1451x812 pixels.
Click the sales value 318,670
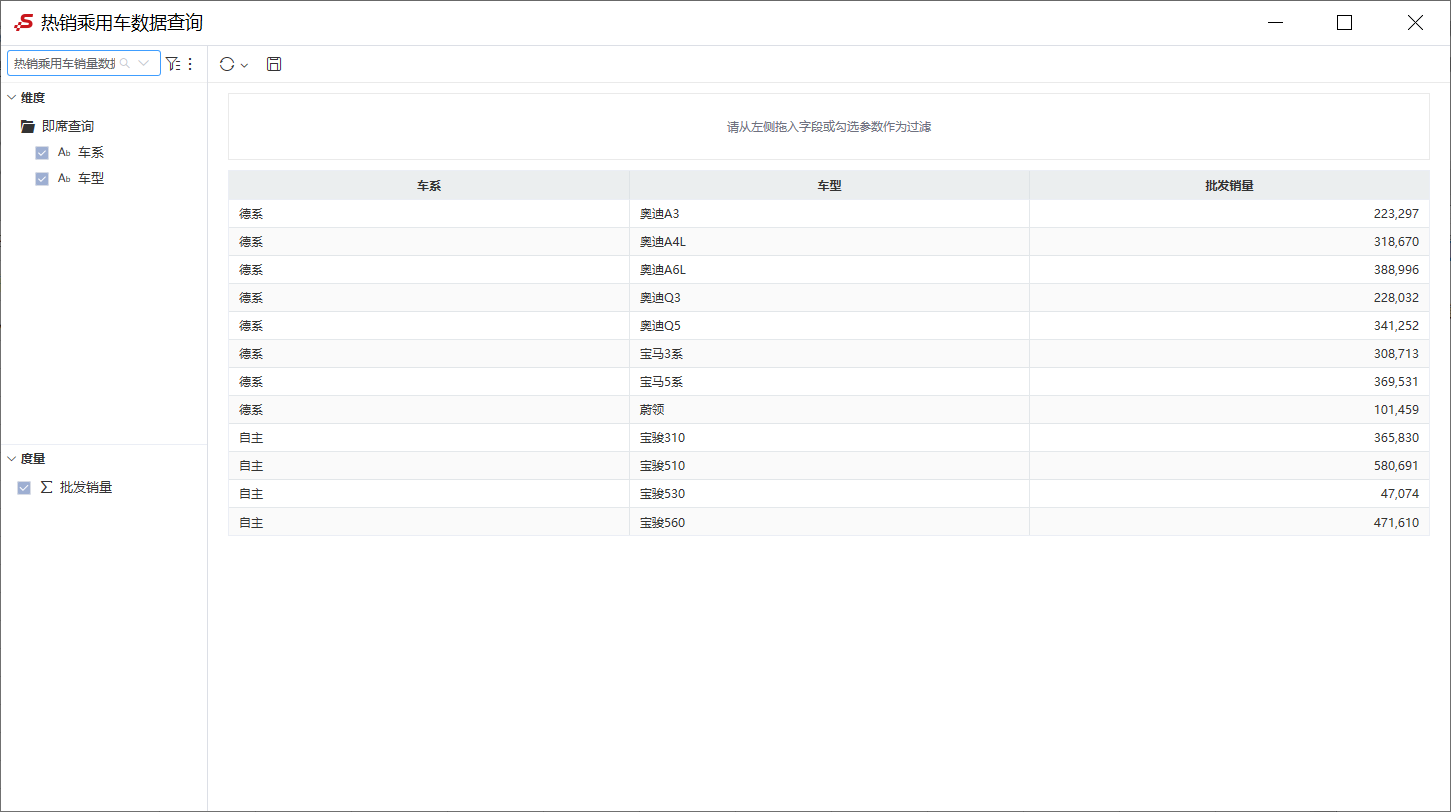(1396, 242)
